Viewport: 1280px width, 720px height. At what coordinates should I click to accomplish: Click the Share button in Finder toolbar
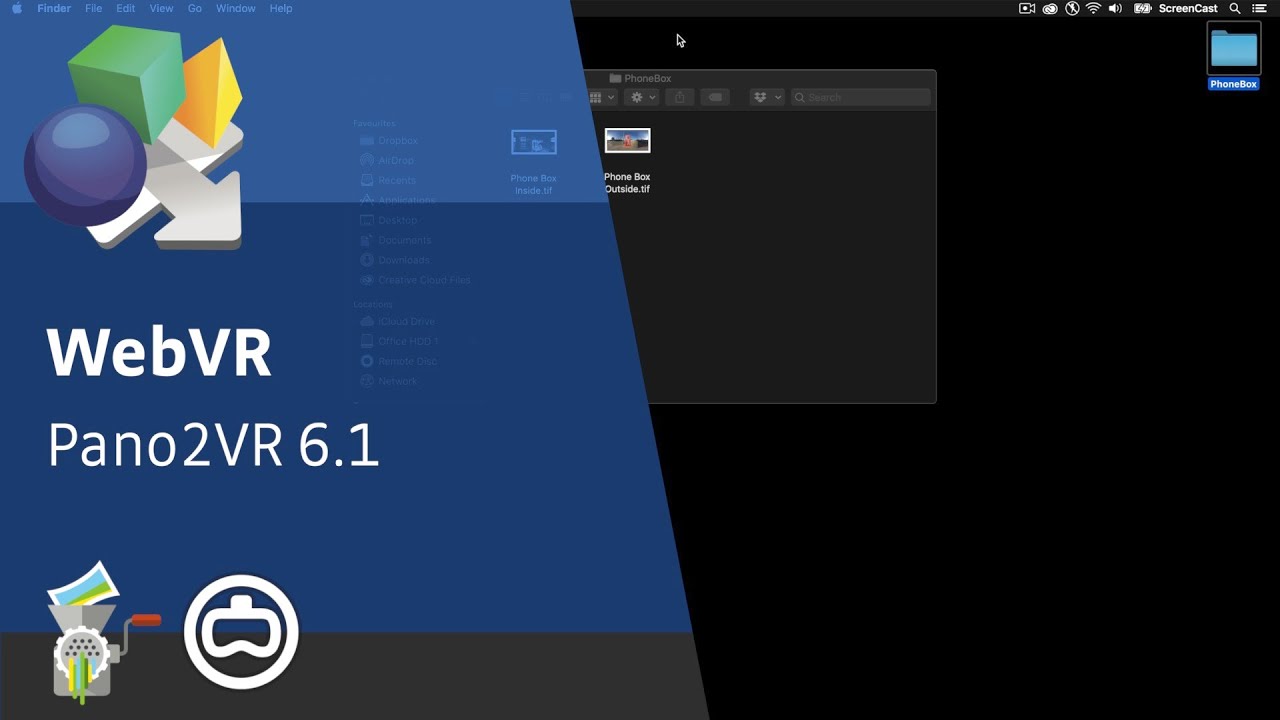click(680, 97)
